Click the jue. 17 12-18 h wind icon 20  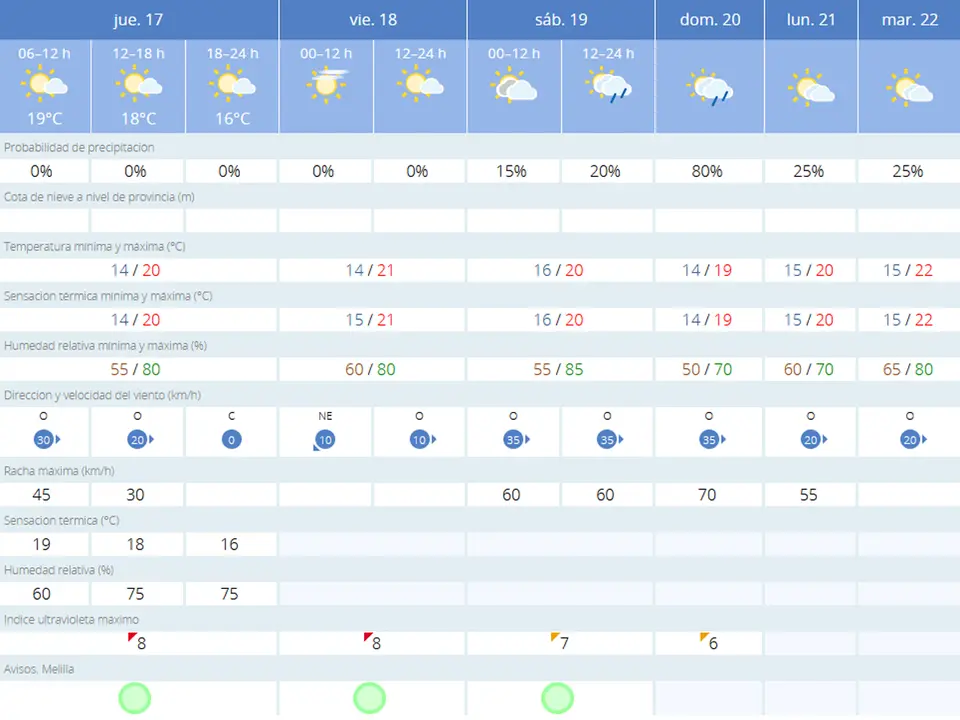coord(140,440)
